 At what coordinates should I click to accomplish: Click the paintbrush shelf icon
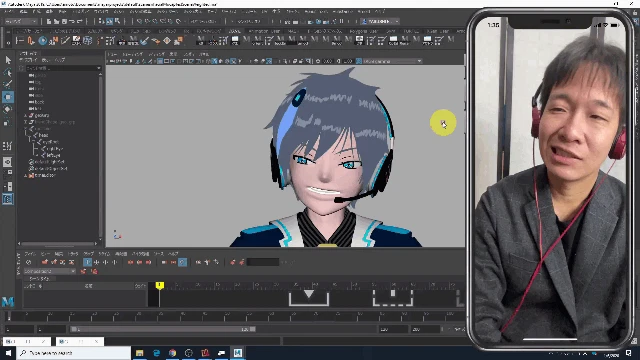(x=144, y=41)
